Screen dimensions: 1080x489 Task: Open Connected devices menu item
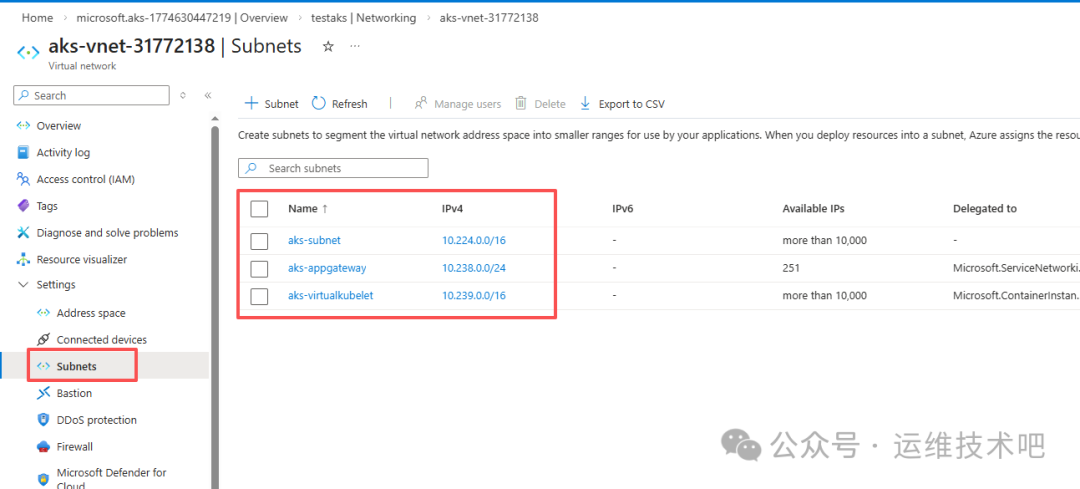pos(102,340)
